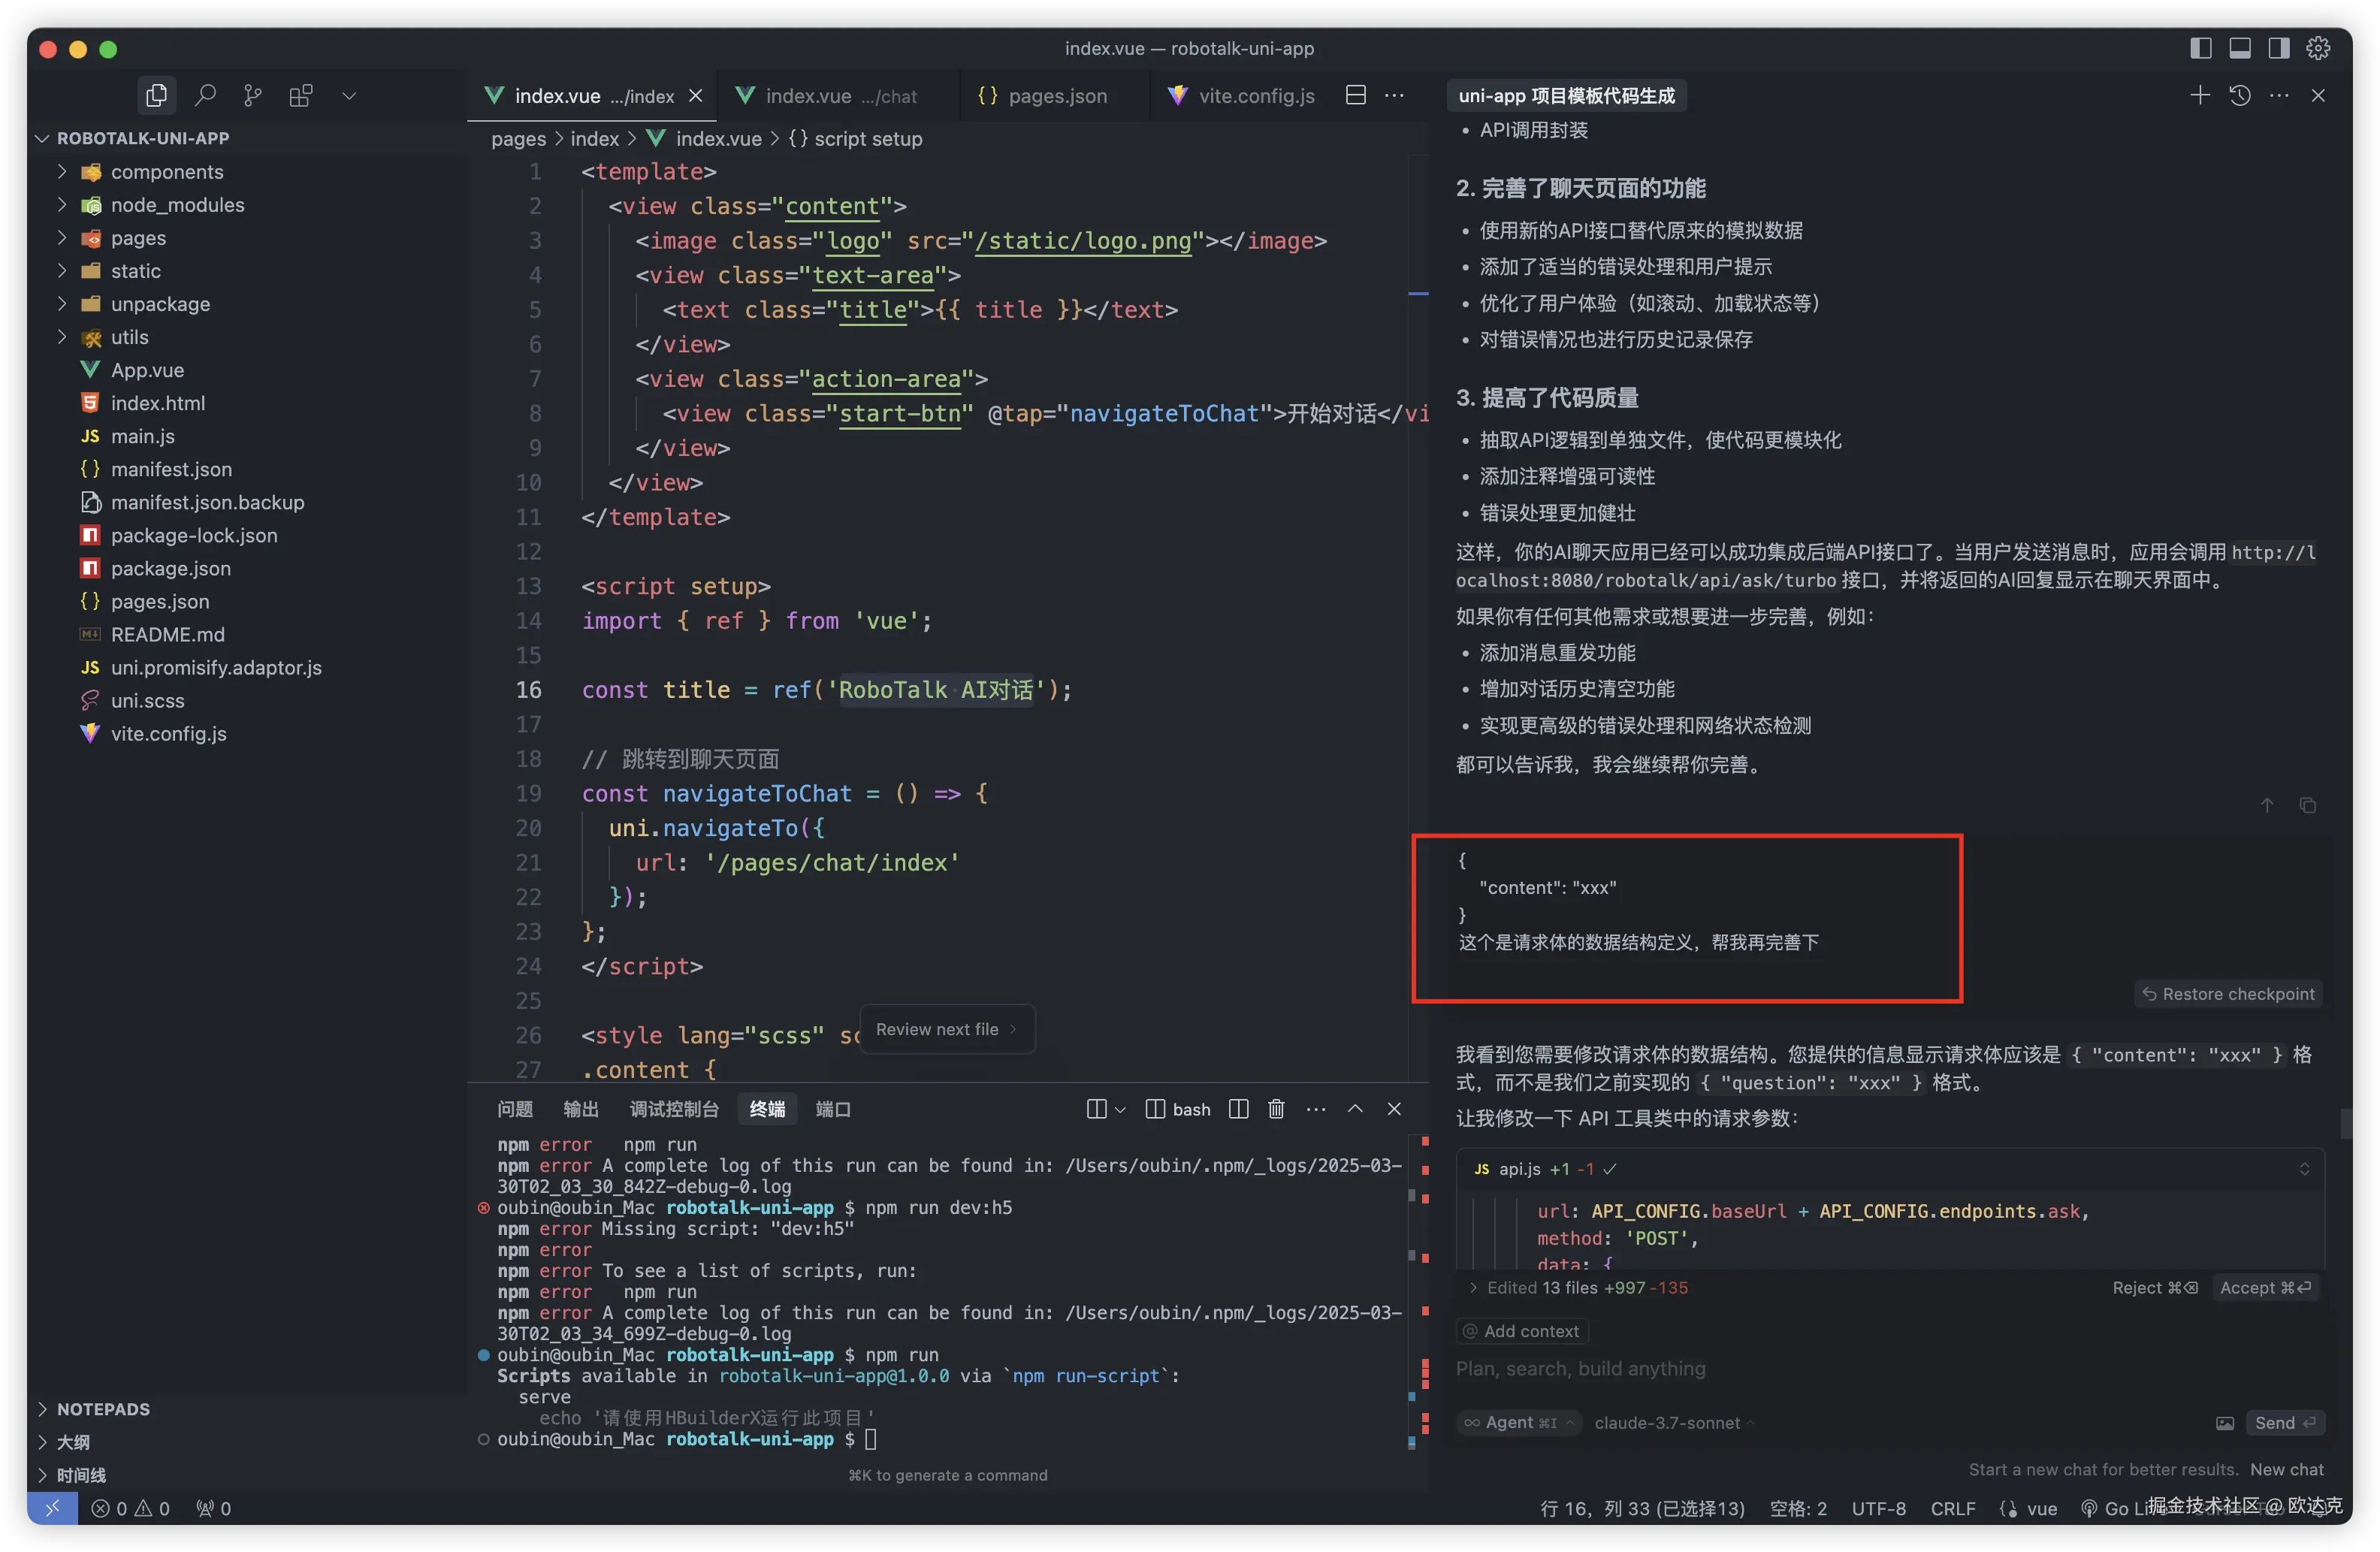This screenshot has height=1552, width=2380.
Task: Click the chat input field placeholder
Action: [x=1580, y=1369]
